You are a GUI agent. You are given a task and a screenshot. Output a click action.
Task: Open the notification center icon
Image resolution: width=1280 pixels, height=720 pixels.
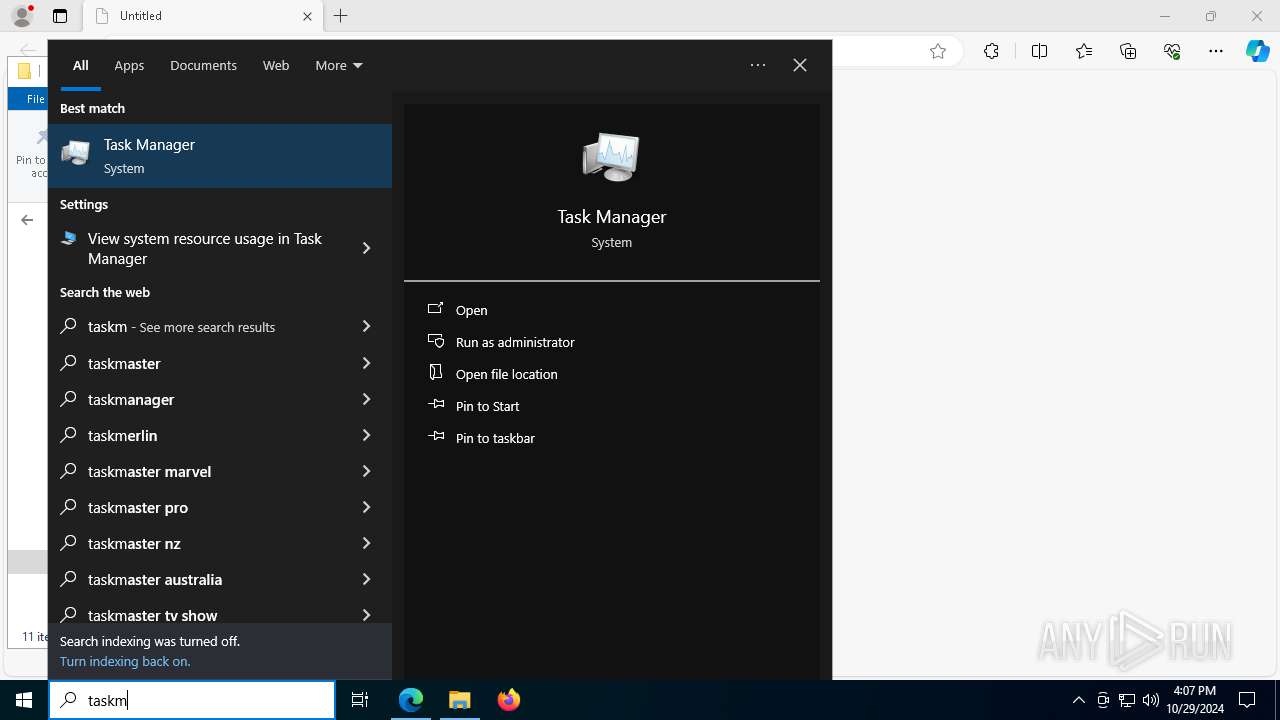point(1247,700)
